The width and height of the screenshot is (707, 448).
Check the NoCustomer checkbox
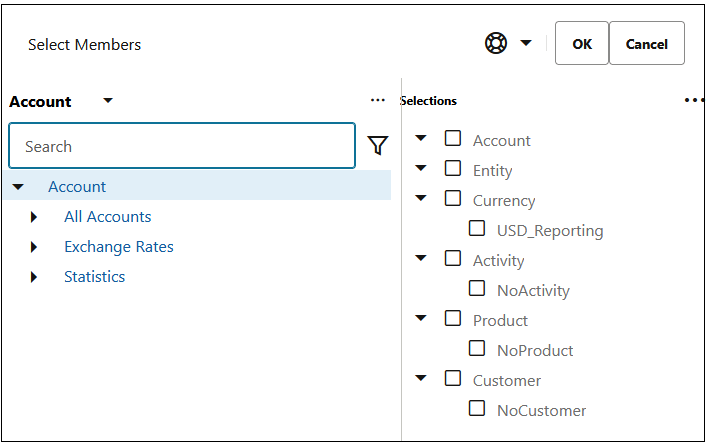click(477, 408)
